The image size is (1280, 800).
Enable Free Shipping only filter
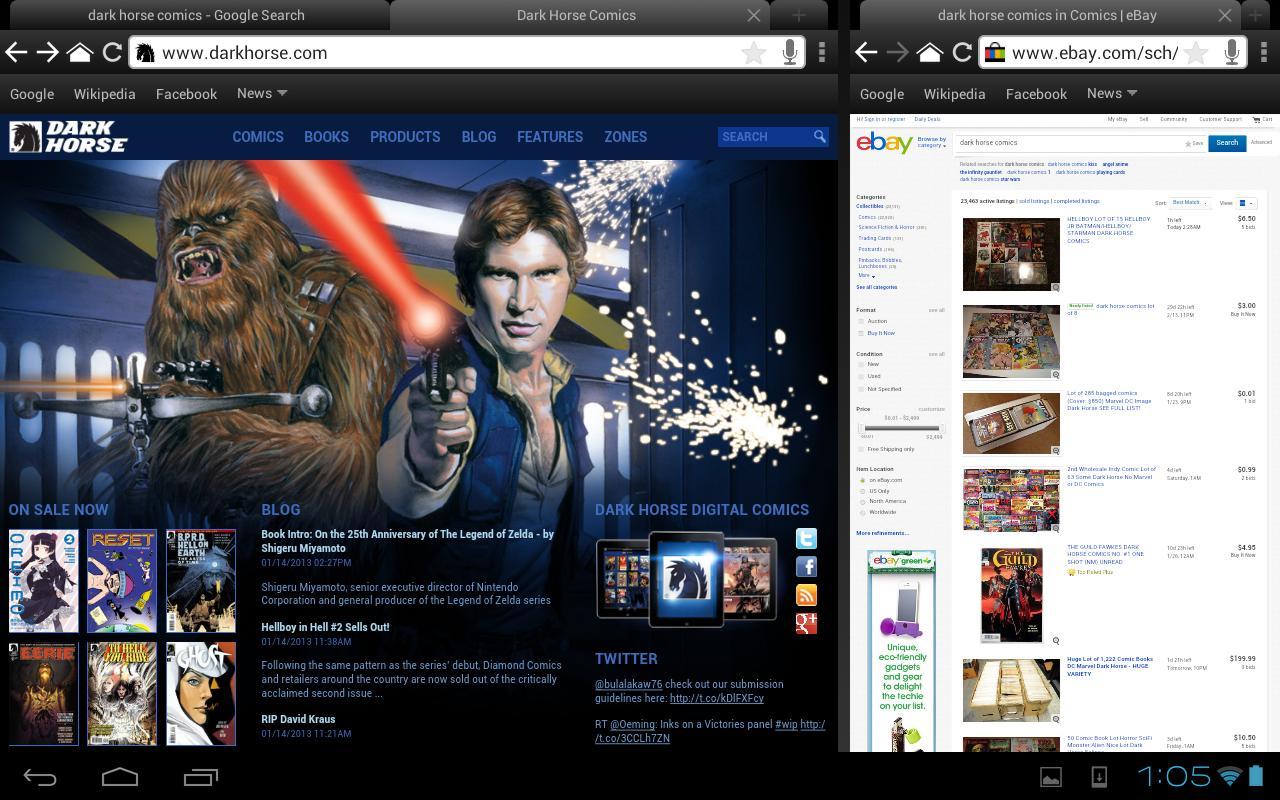[861, 449]
